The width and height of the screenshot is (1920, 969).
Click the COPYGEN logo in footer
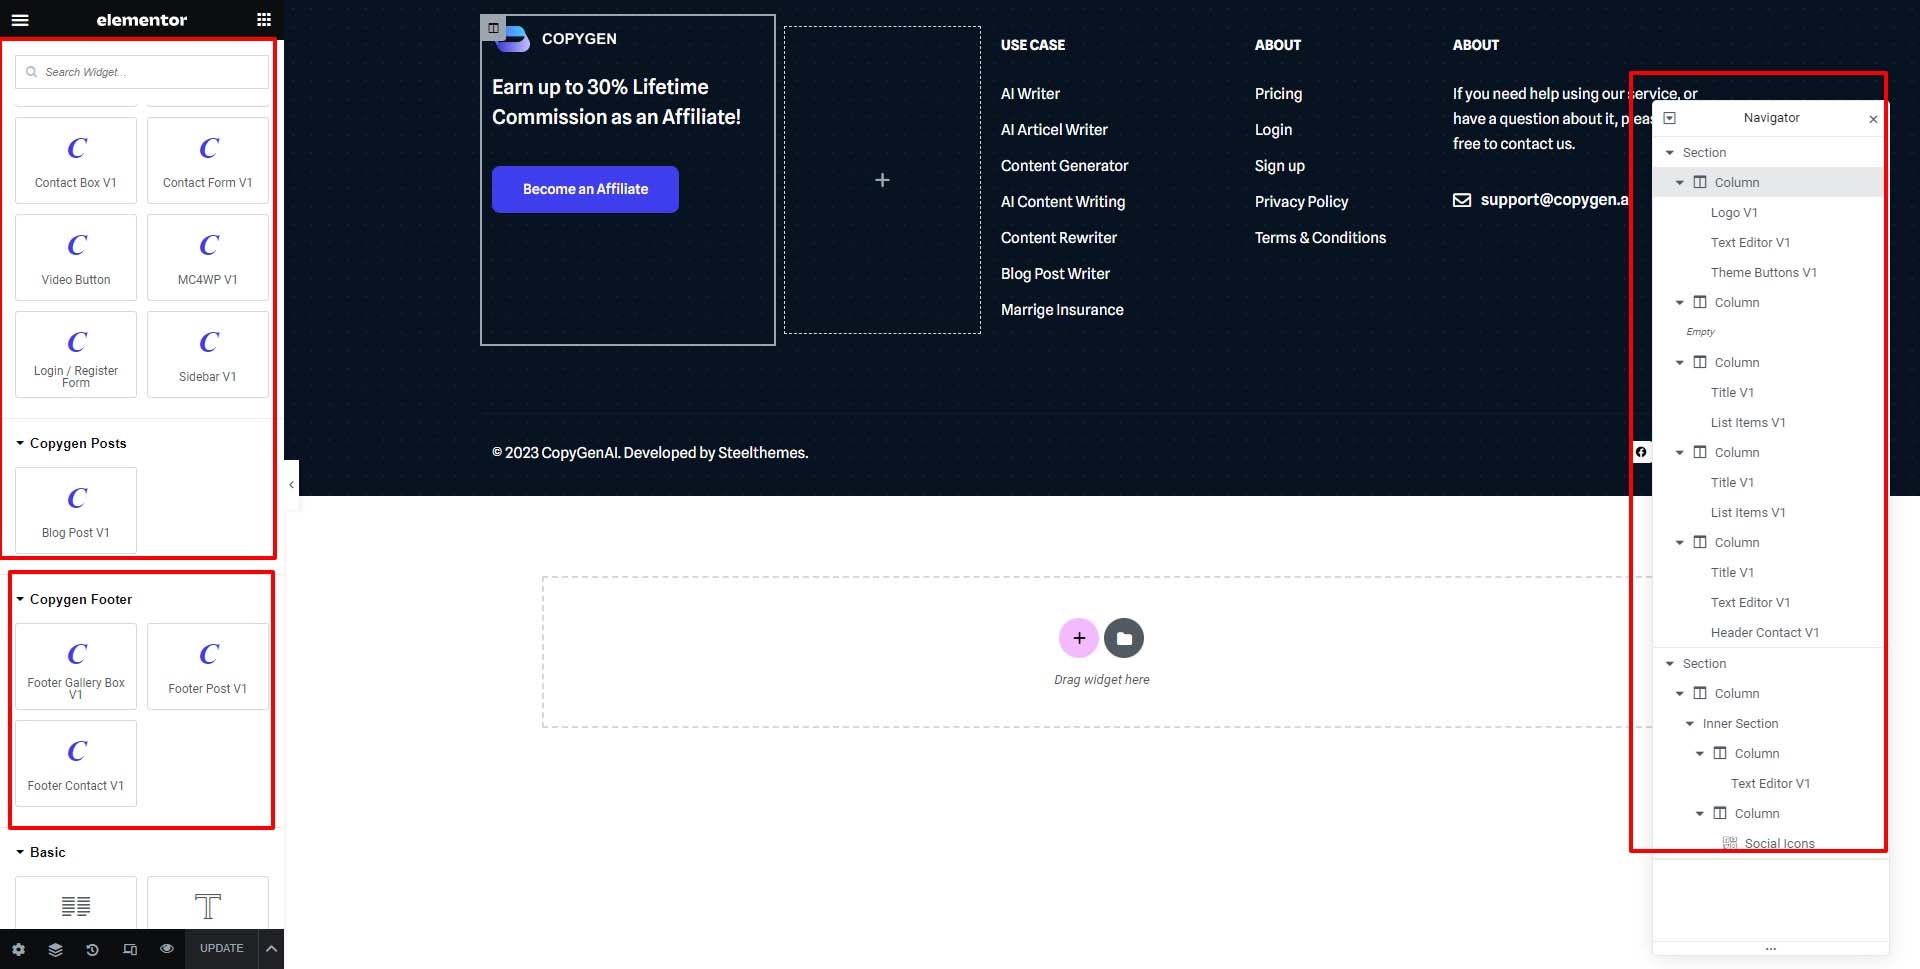(x=557, y=39)
